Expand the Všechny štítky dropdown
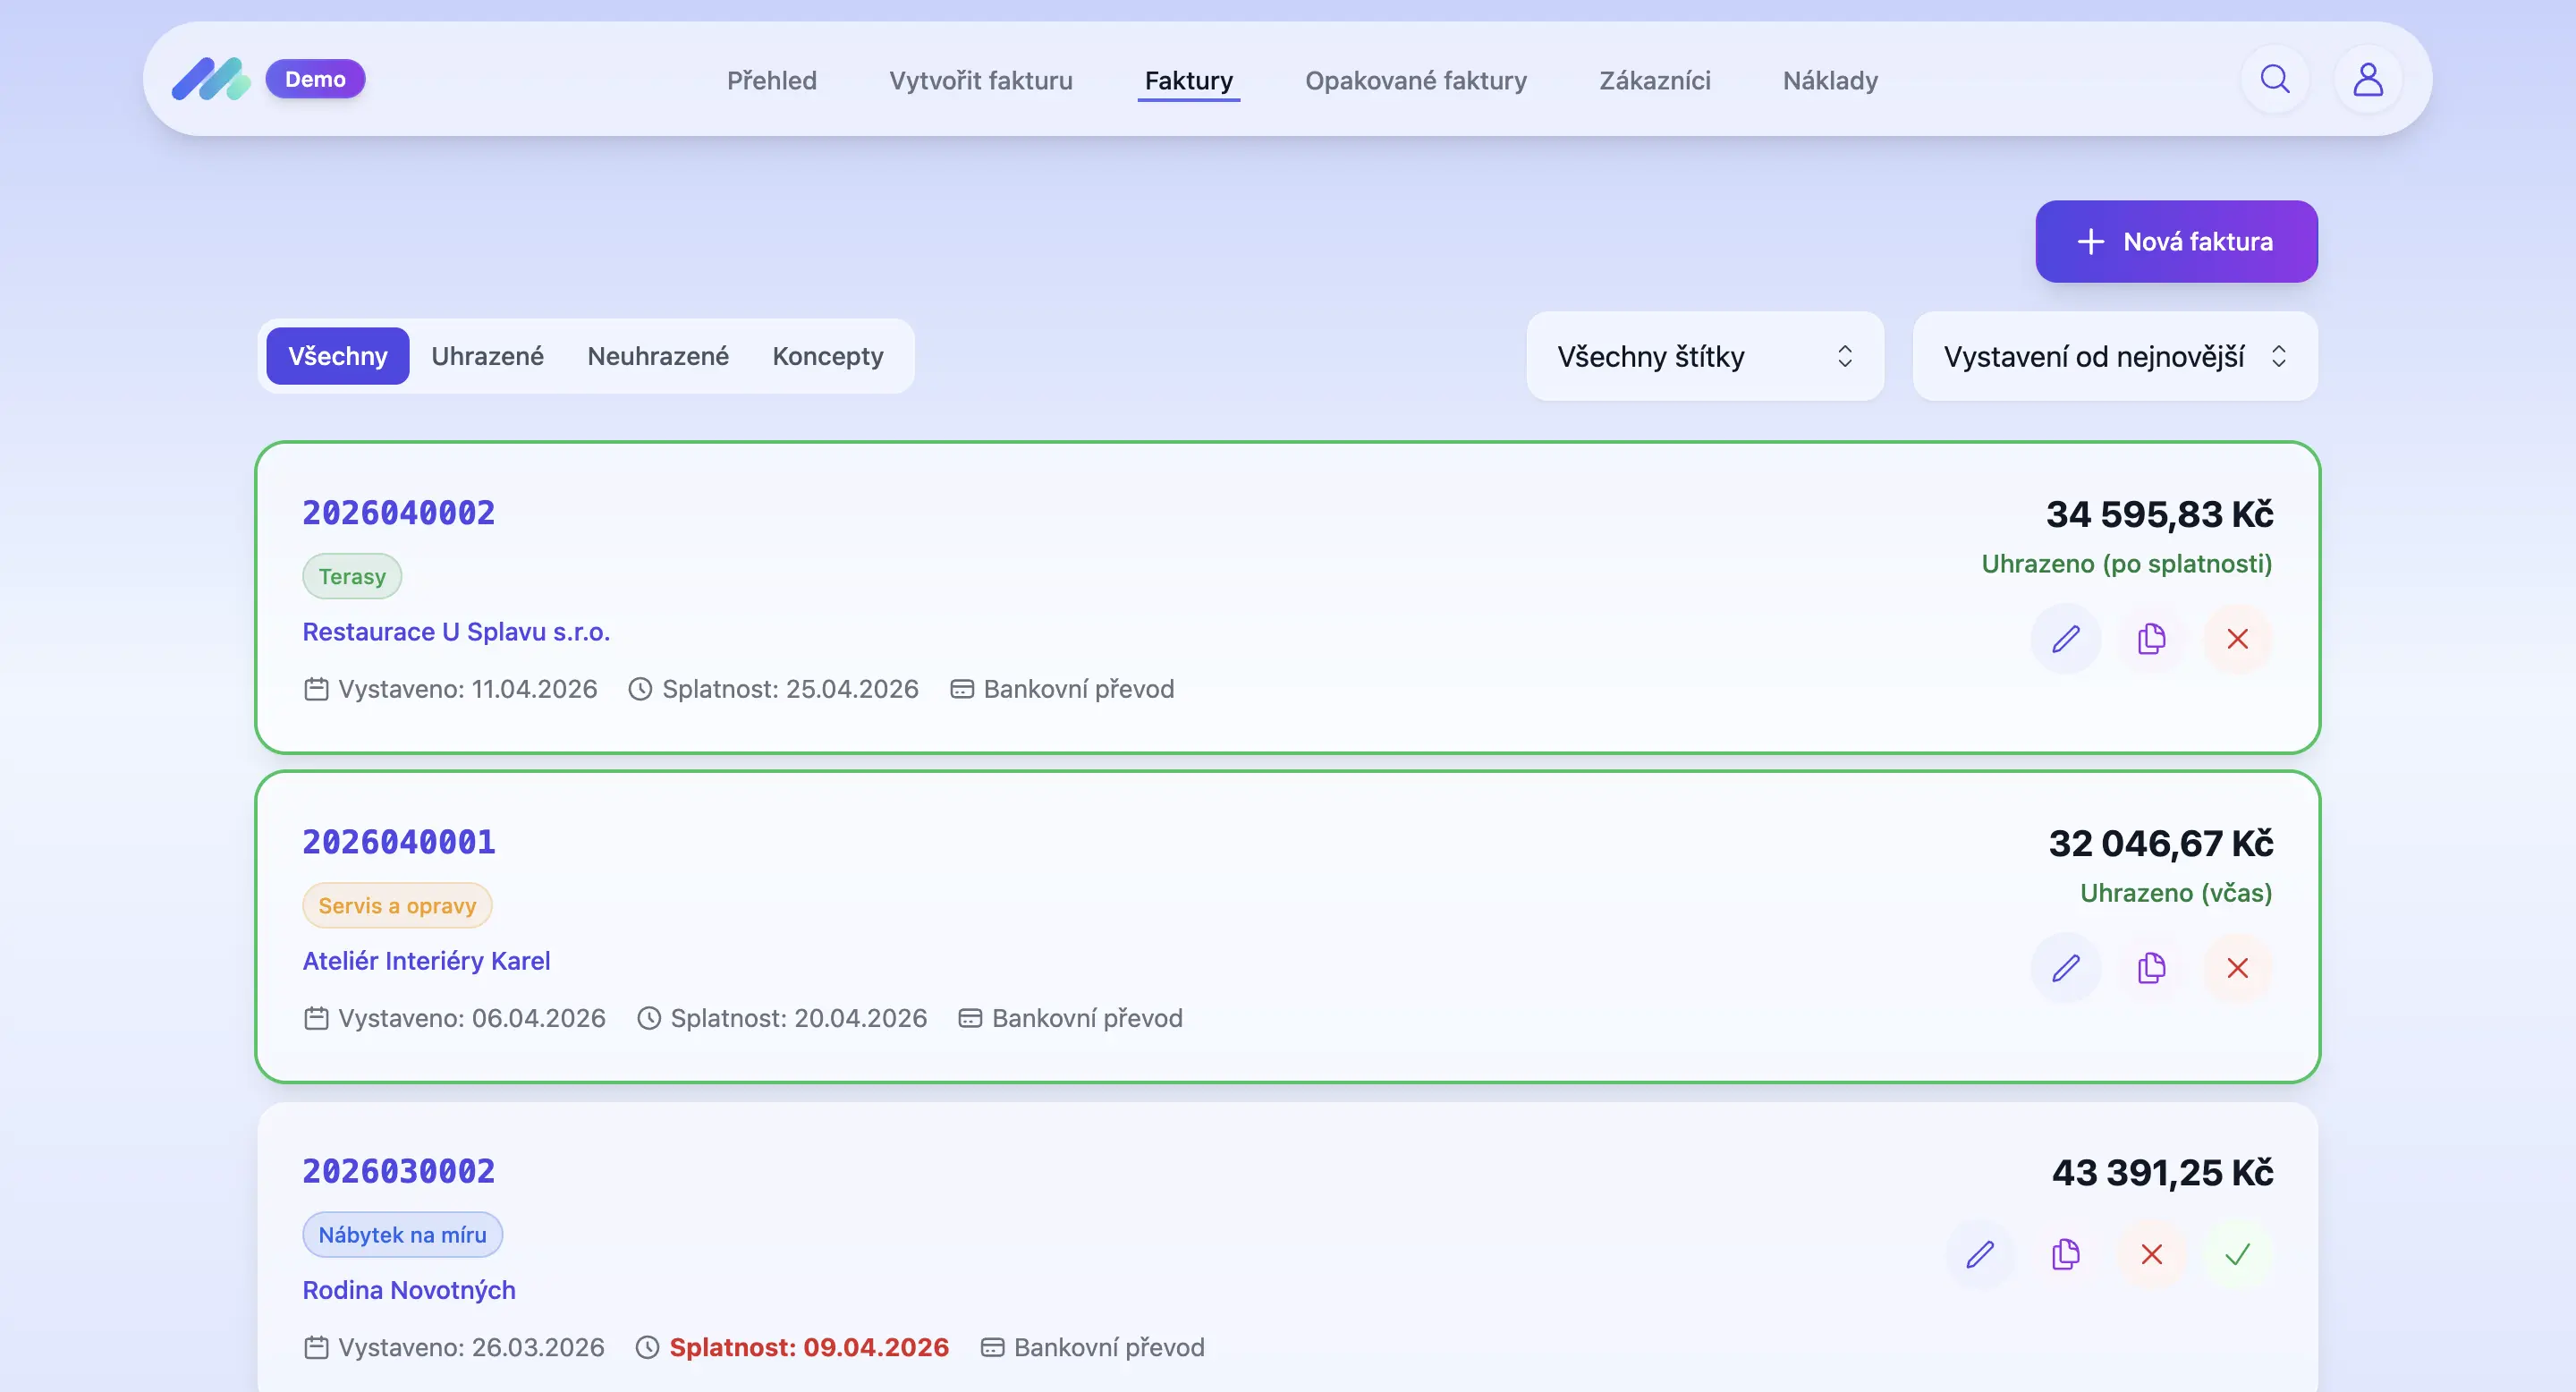The width and height of the screenshot is (2576, 1392). pos(1704,356)
